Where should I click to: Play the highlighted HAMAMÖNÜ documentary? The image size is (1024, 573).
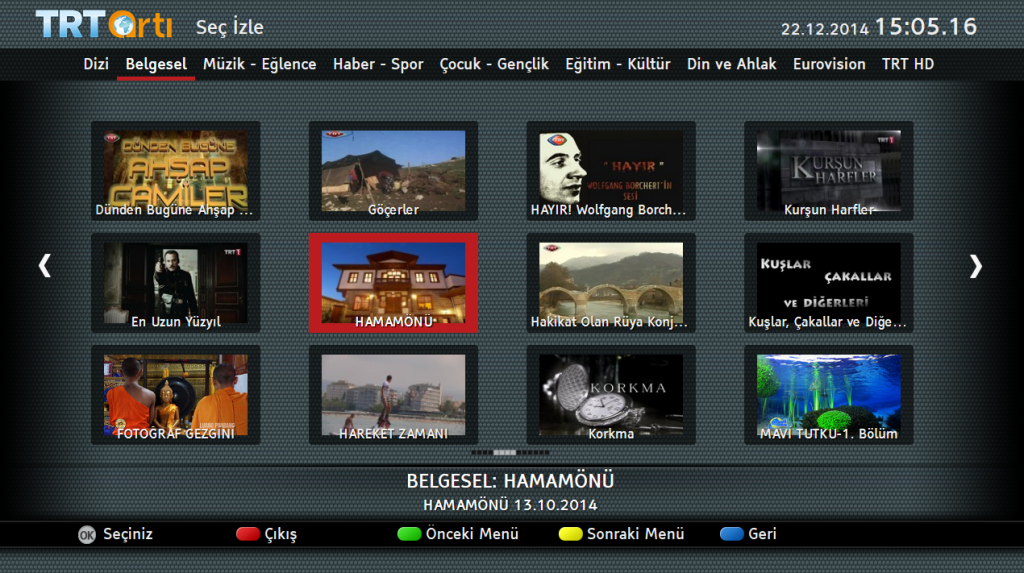pyautogui.click(x=393, y=283)
